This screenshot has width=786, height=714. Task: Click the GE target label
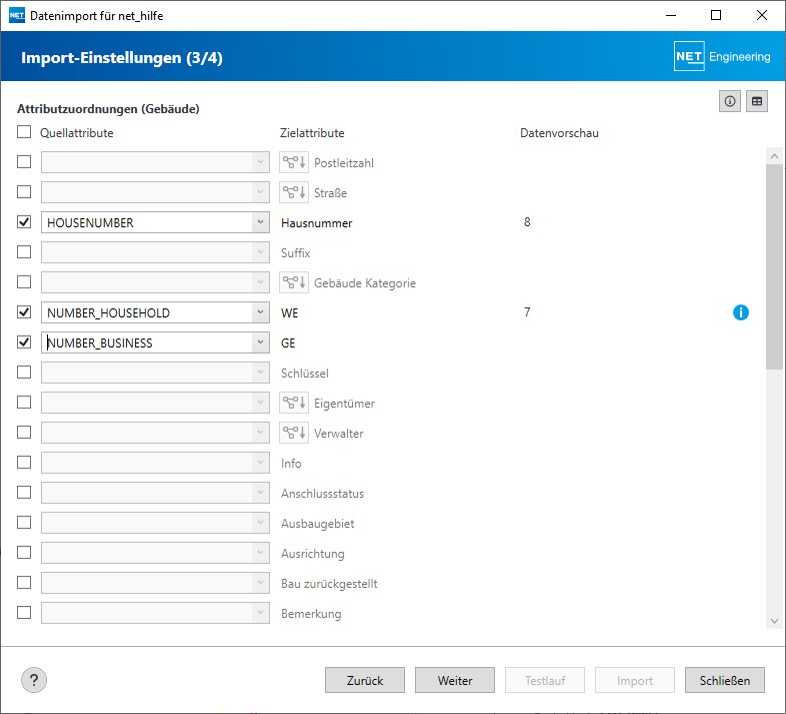[288, 343]
